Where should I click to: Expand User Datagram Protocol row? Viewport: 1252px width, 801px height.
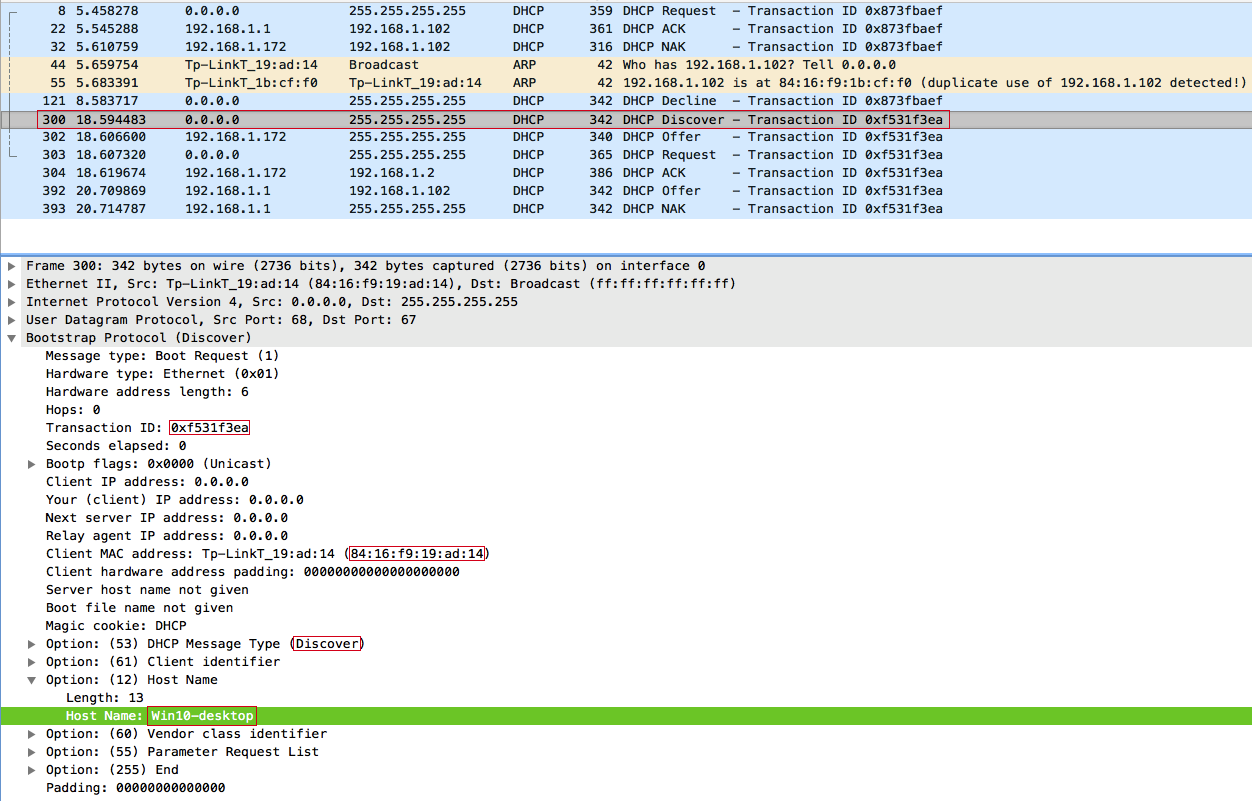click(12, 320)
